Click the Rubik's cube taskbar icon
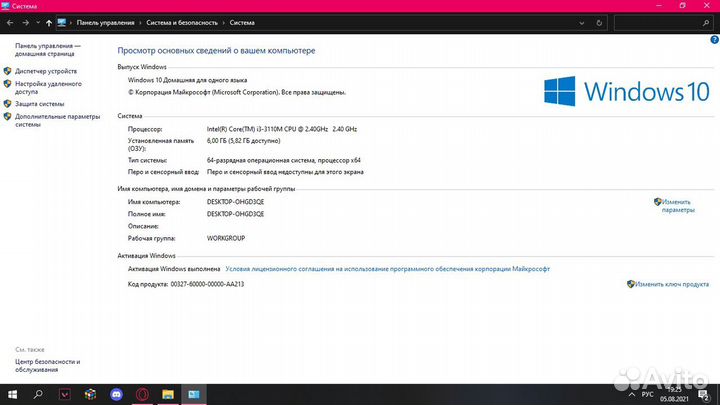The width and height of the screenshot is (720, 405). (x=90, y=395)
